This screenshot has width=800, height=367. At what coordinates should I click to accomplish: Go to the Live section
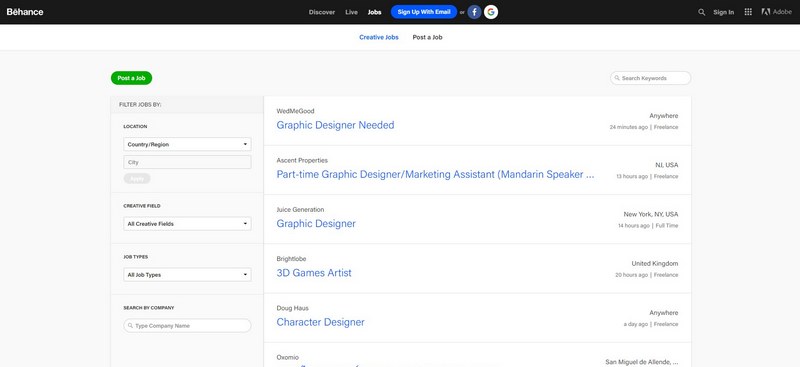(352, 12)
